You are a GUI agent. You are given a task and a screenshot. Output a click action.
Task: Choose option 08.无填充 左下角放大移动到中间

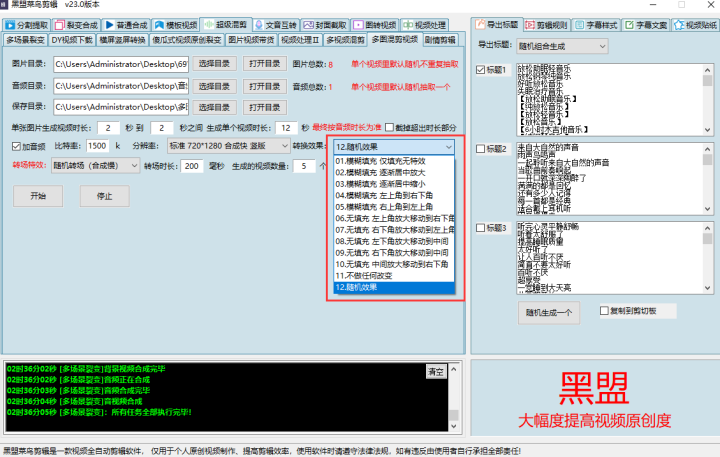coord(394,242)
